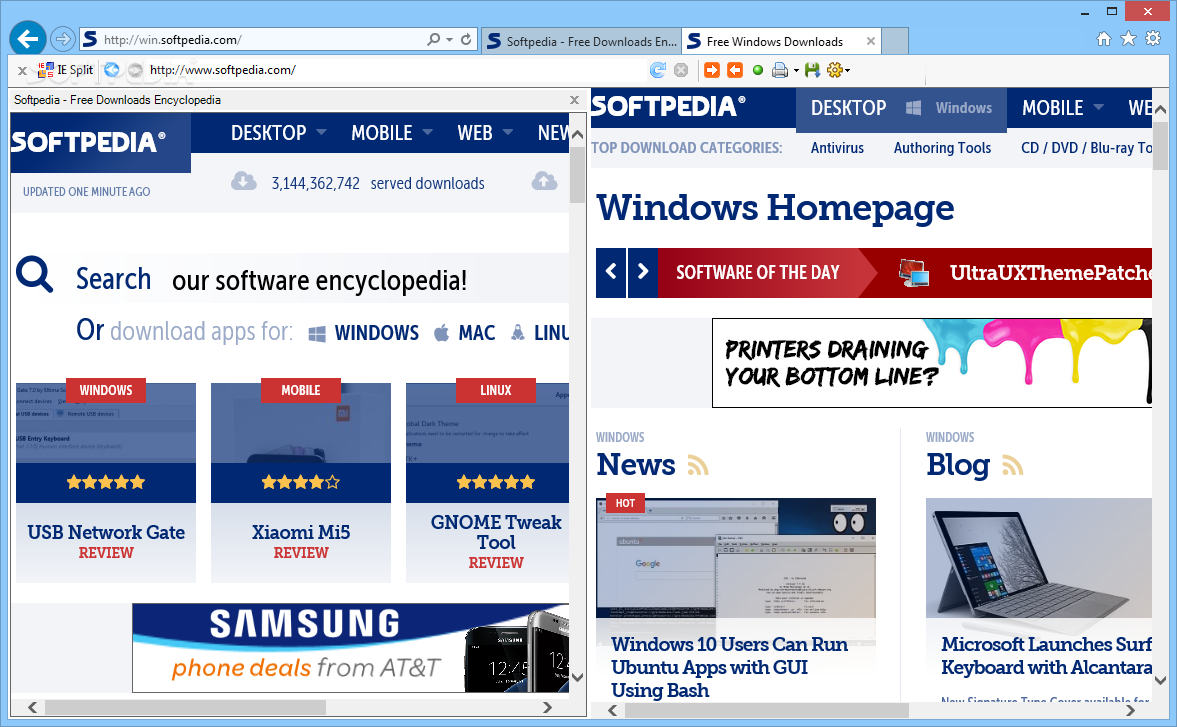Click the IE Split settings cog icon
This screenshot has width=1177, height=727.
[x=834, y=70]
